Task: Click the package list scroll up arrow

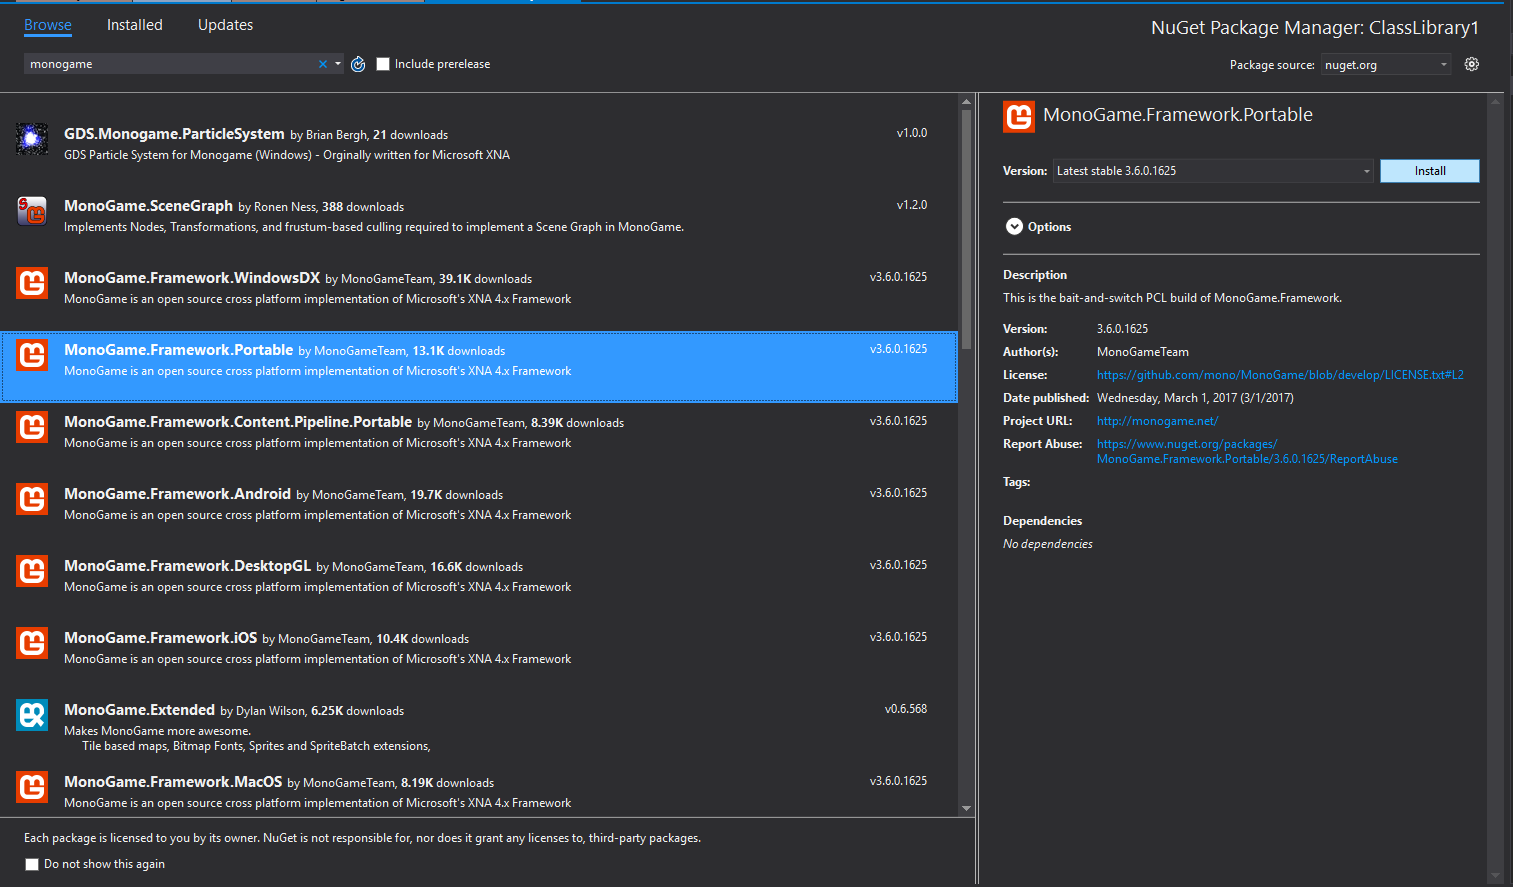Action: [x=966, y=101]
